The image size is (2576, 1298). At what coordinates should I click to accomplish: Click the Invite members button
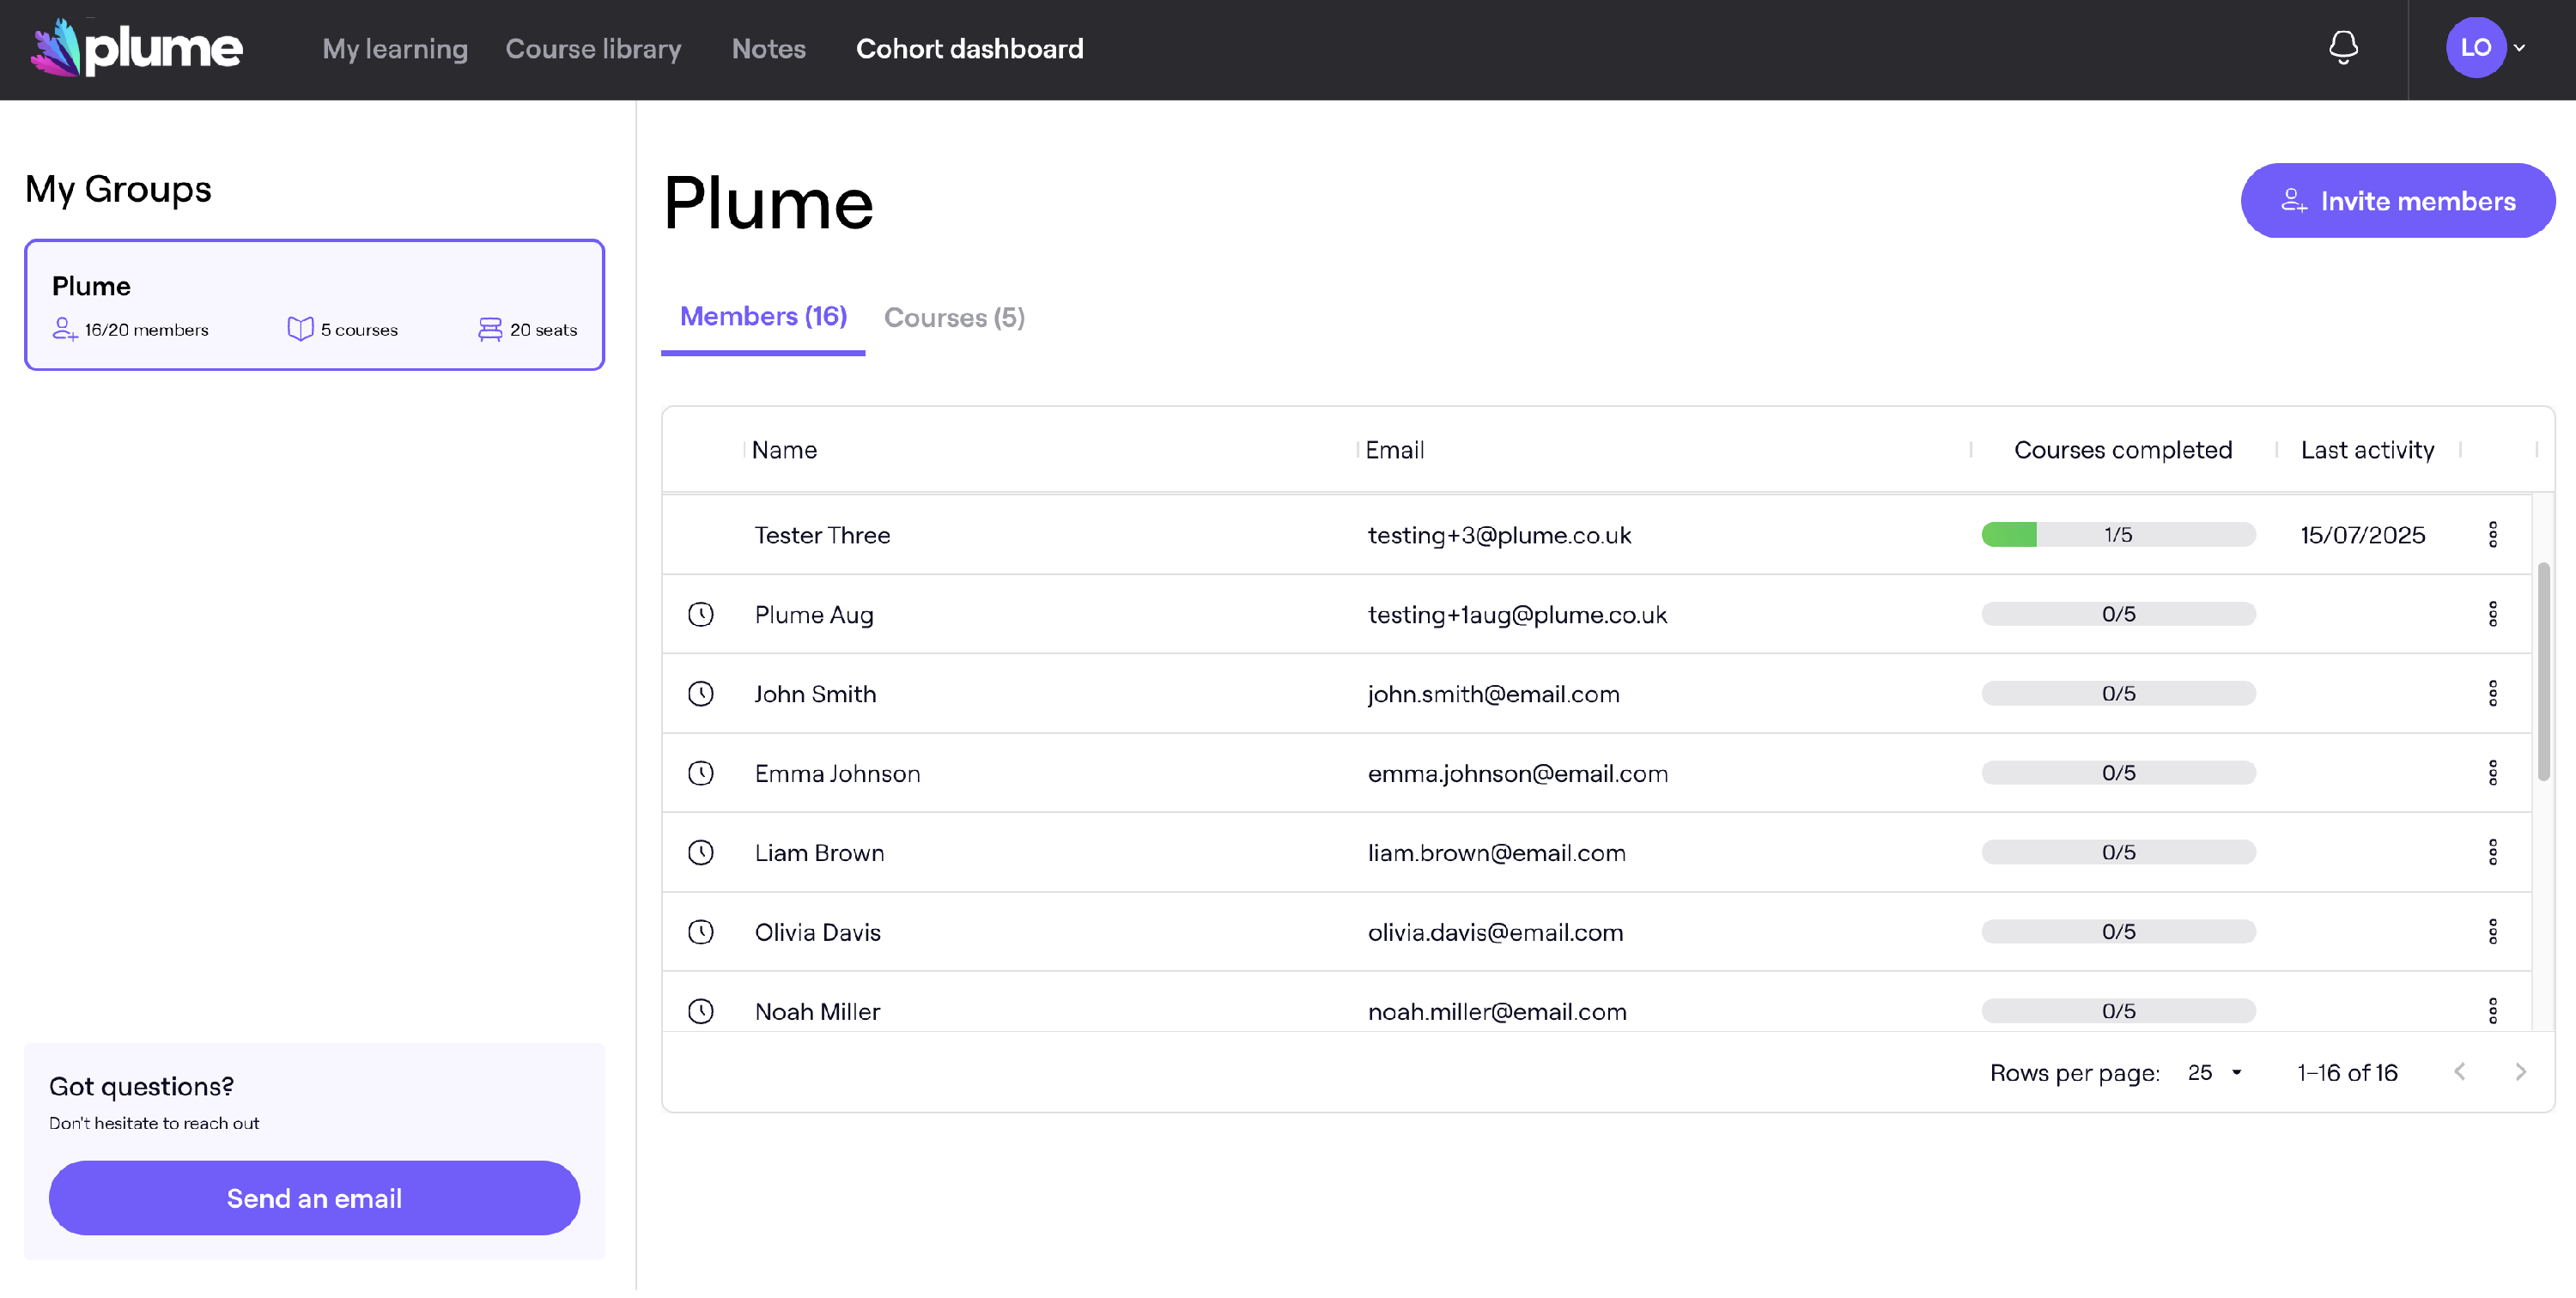[x=2397, y=201]
